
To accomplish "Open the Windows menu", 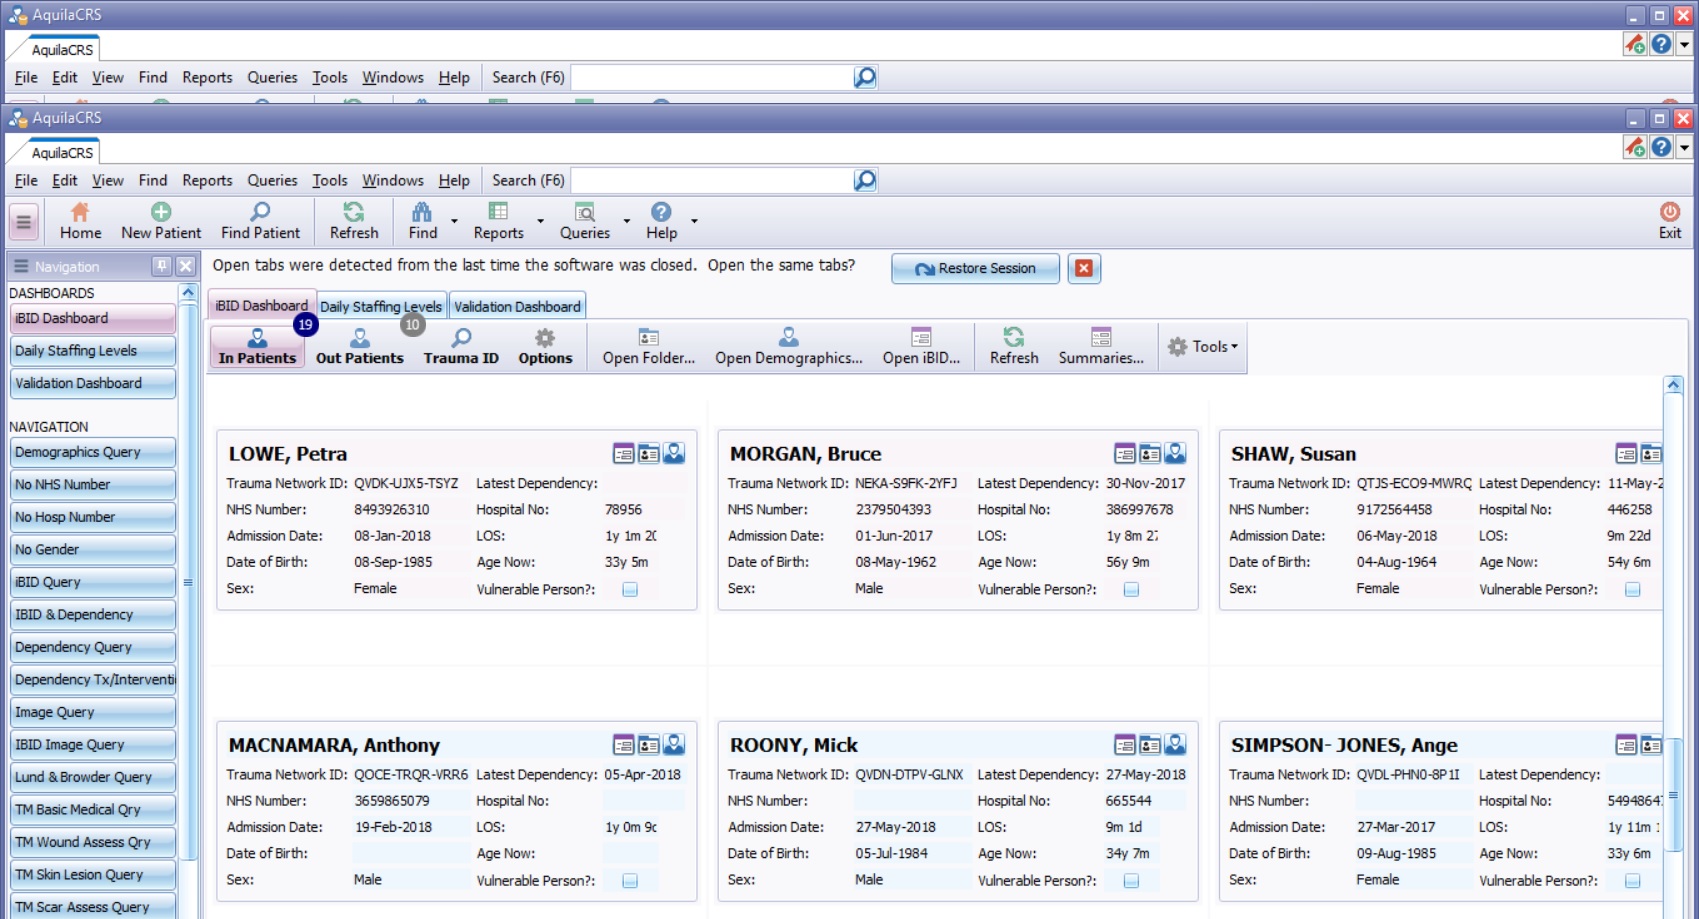I will (392, 180).
